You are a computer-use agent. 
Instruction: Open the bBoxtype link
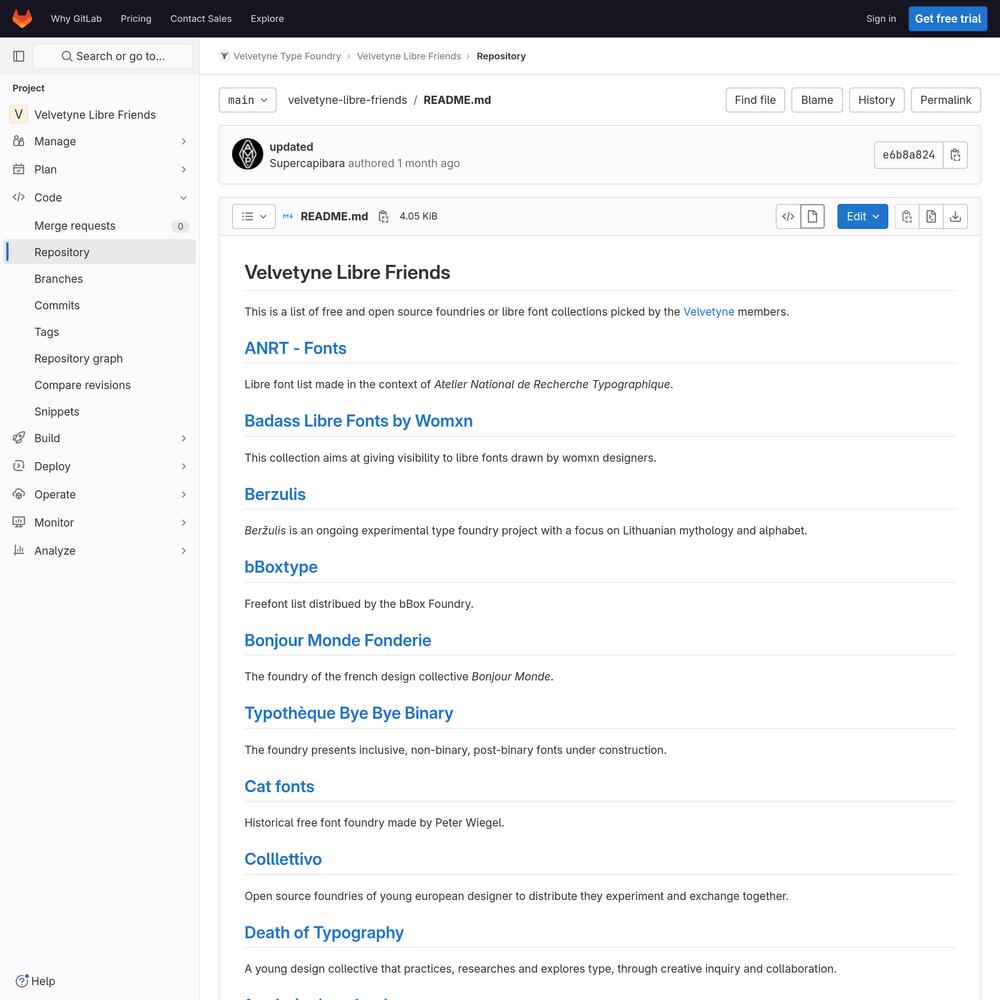[x=281, y=567]
